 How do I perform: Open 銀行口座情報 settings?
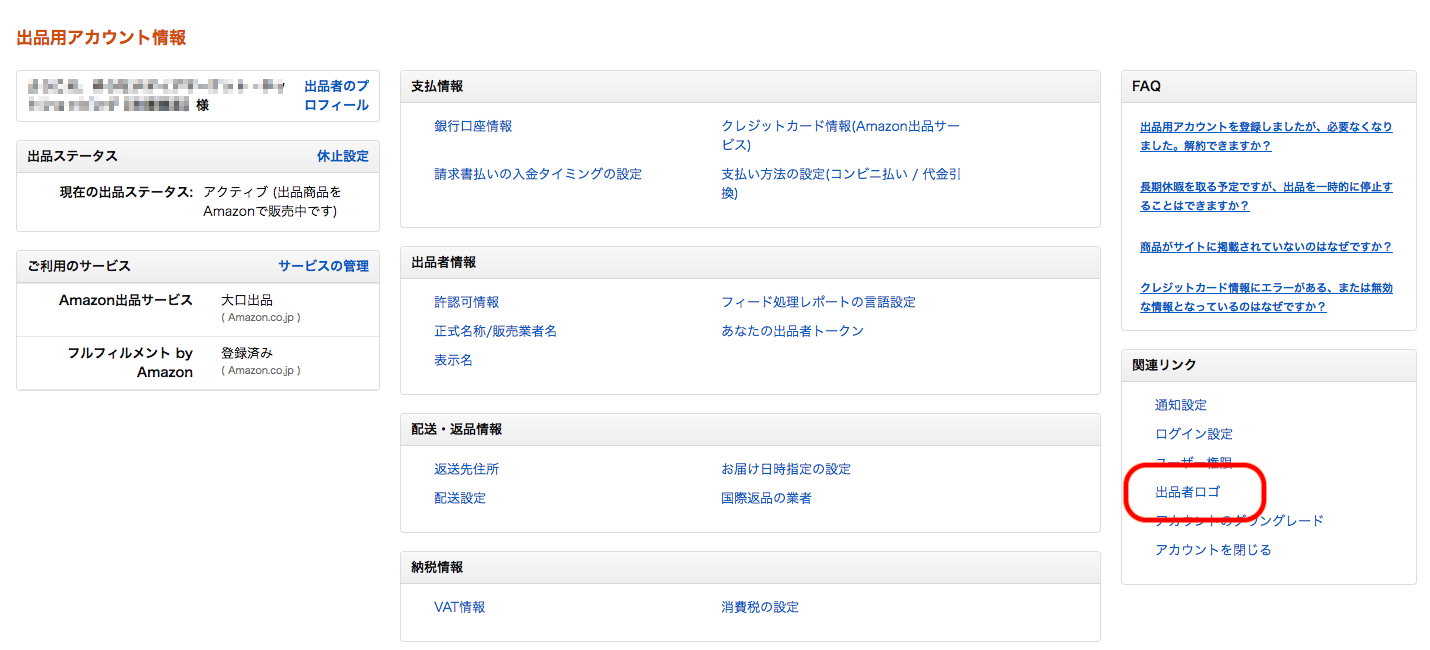point(473,126)
